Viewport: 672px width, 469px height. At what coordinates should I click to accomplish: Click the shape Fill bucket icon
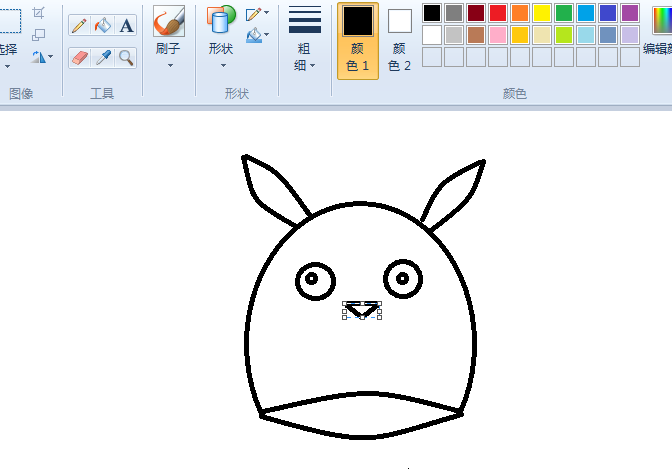254,35
